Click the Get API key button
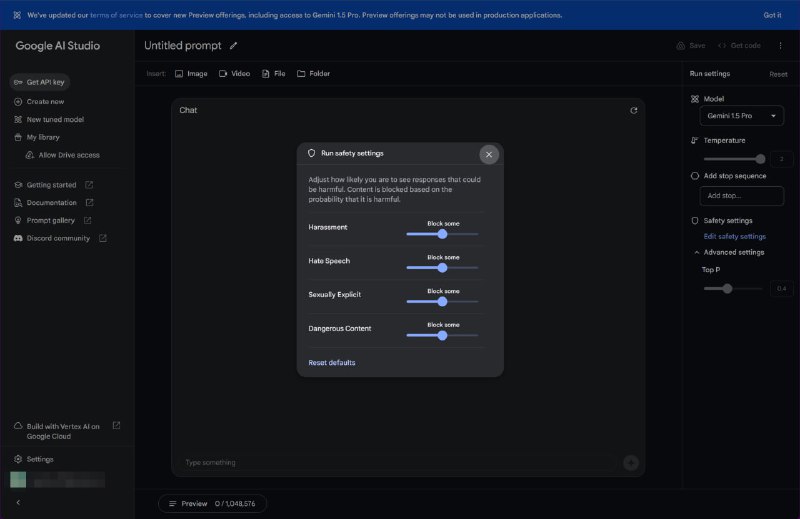The height and width of the screenshot is (519, 800). tap(40, 82)
